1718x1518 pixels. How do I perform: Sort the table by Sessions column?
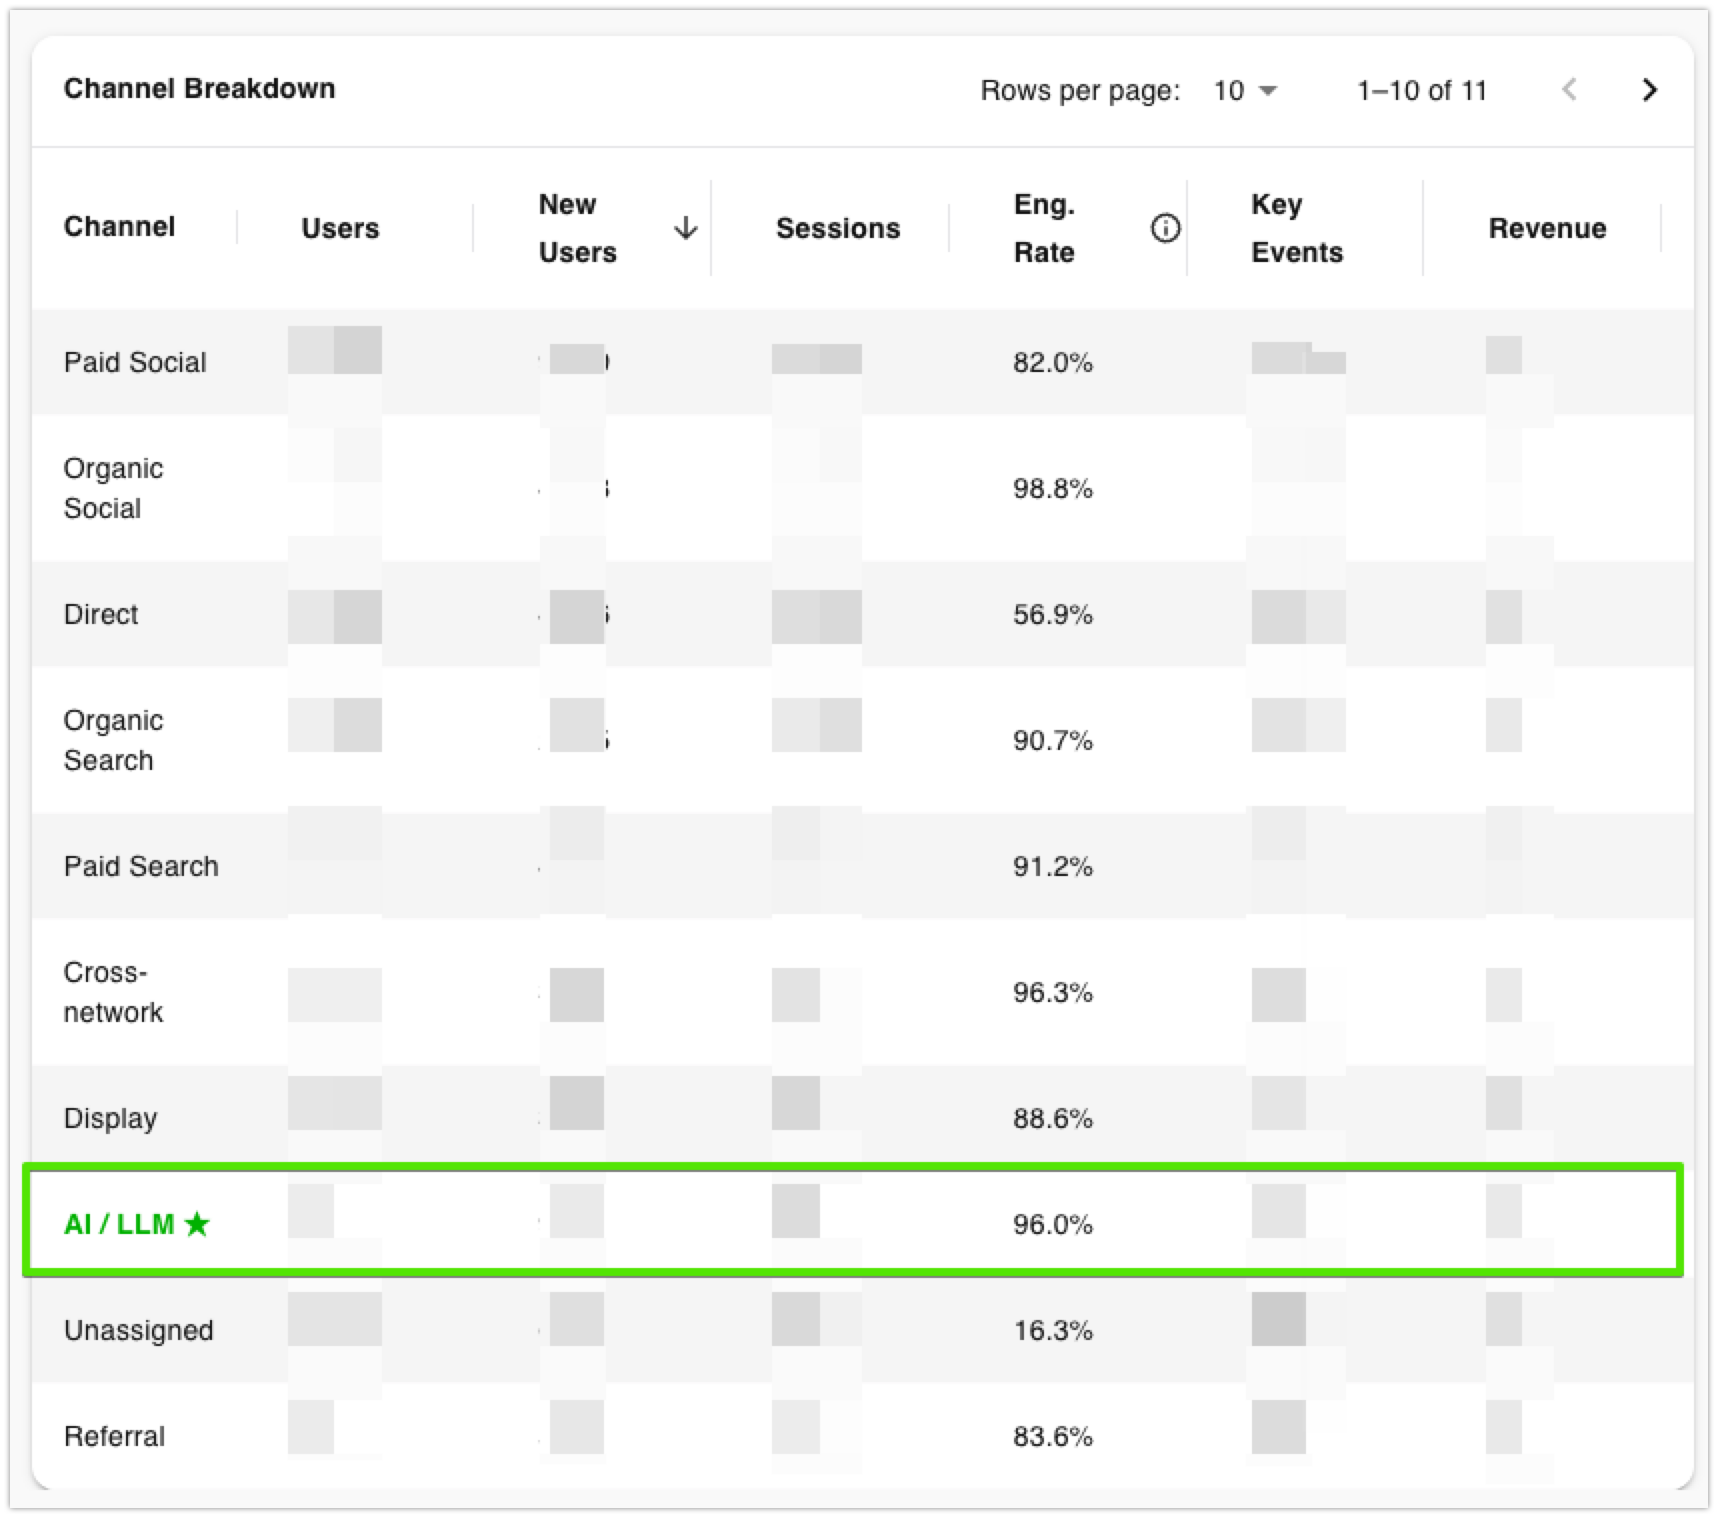click(x=836, y=228)
